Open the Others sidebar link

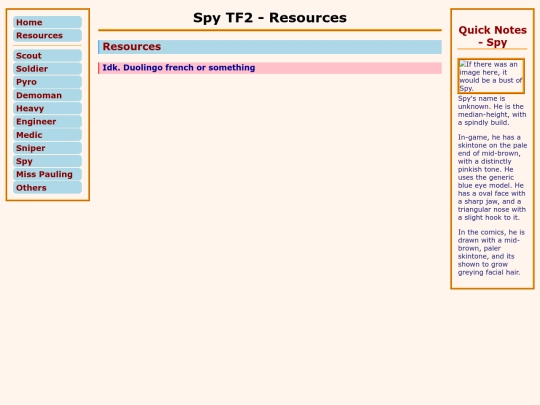(47, 188)
